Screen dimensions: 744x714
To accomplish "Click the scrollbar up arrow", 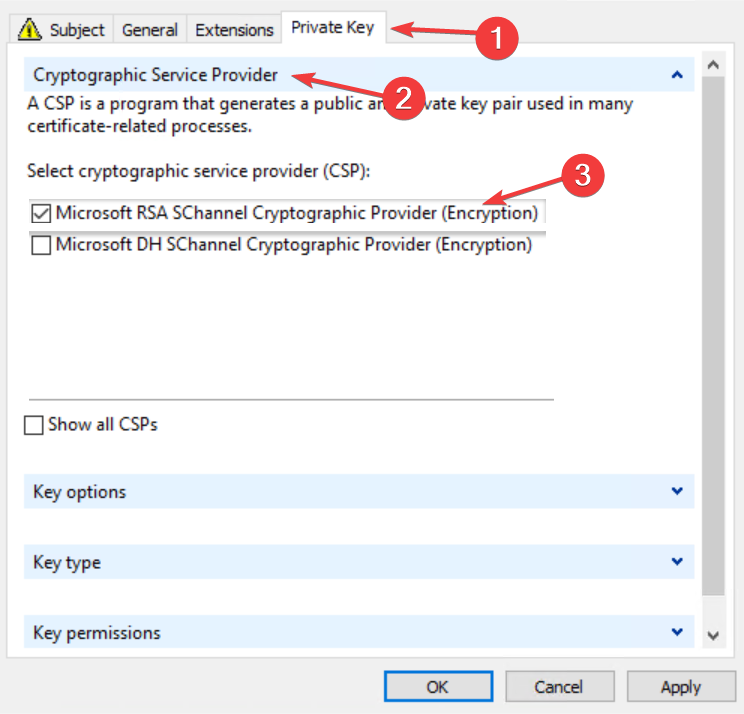I will point(713,65).
